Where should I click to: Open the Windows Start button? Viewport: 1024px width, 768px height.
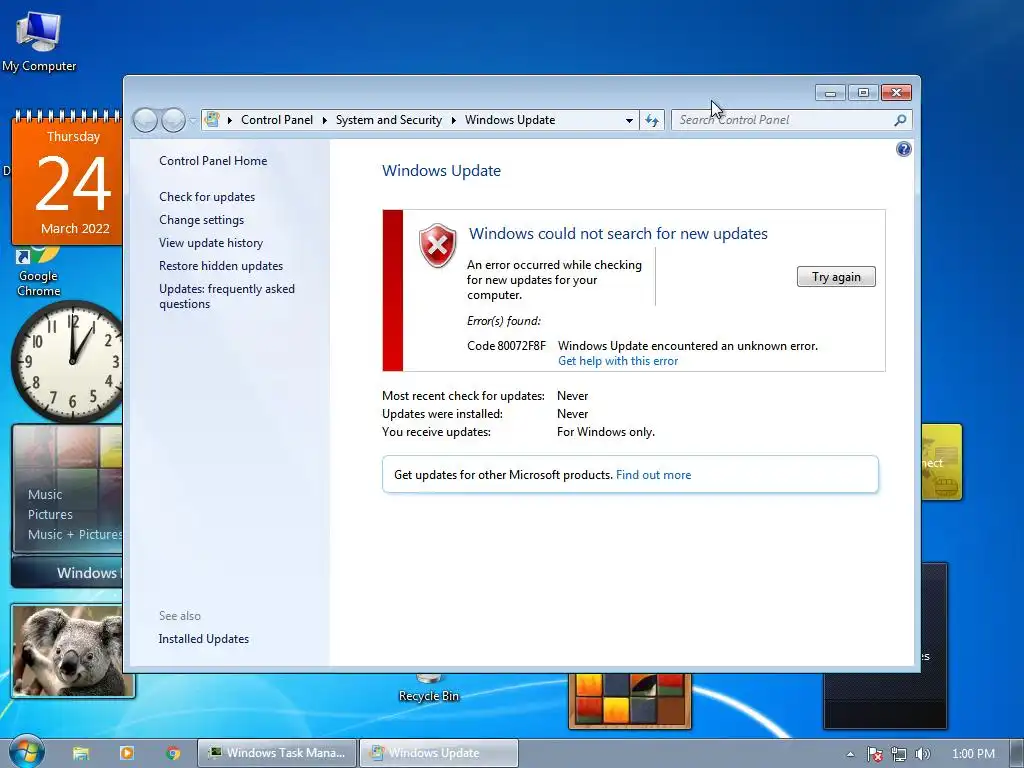tap(25, 753)
